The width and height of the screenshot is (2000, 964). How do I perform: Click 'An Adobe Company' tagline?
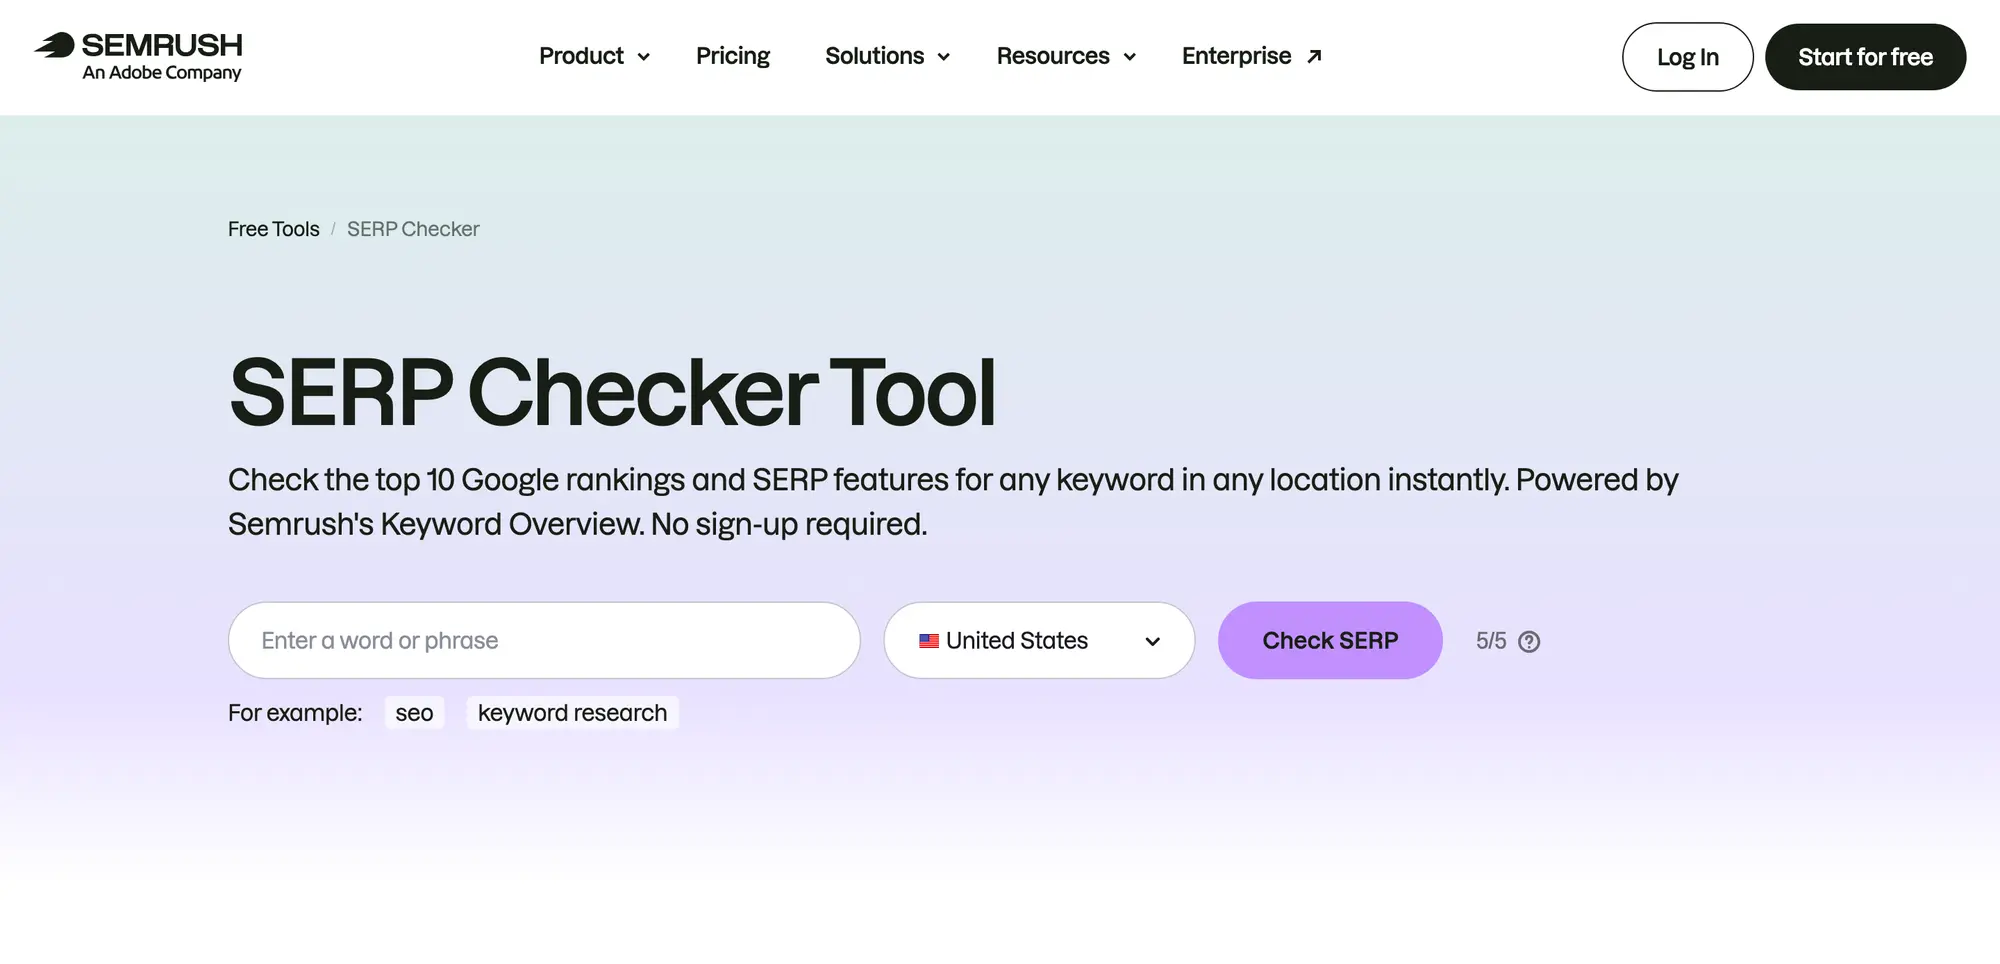pyautogui.click(x=162, y=73)
